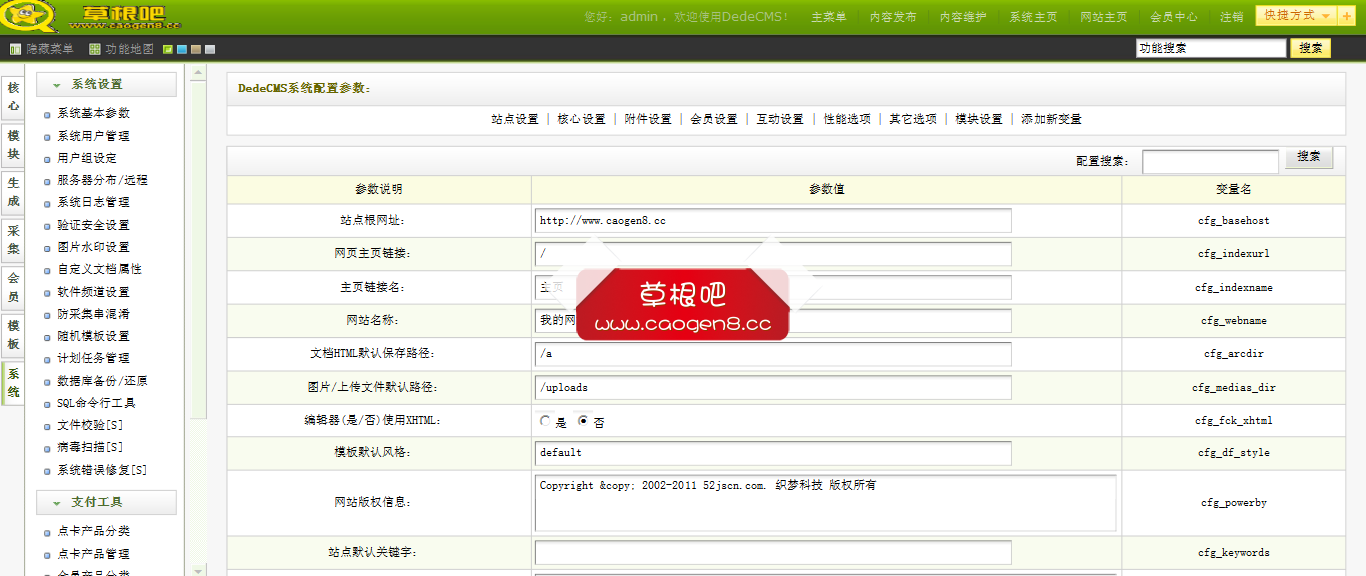Switch to the 性能选项 tab
The image size is (1366, 576).
pos(848,118)
